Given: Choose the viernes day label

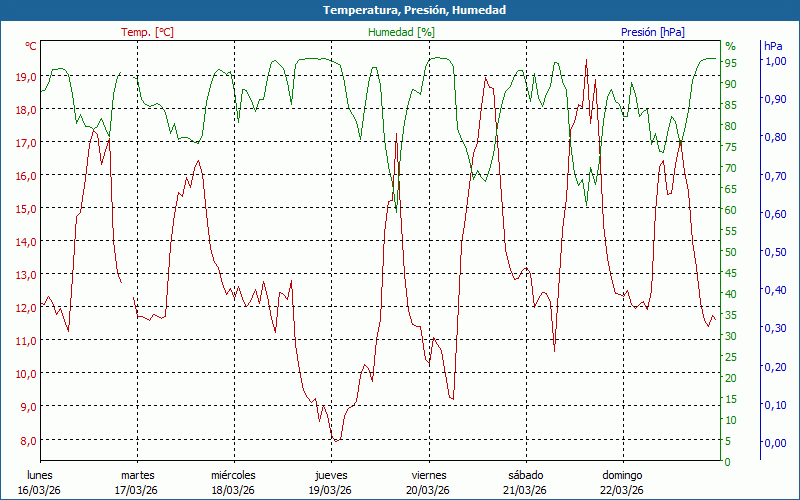Looking at the screenshot, I should tap(428, 475).
